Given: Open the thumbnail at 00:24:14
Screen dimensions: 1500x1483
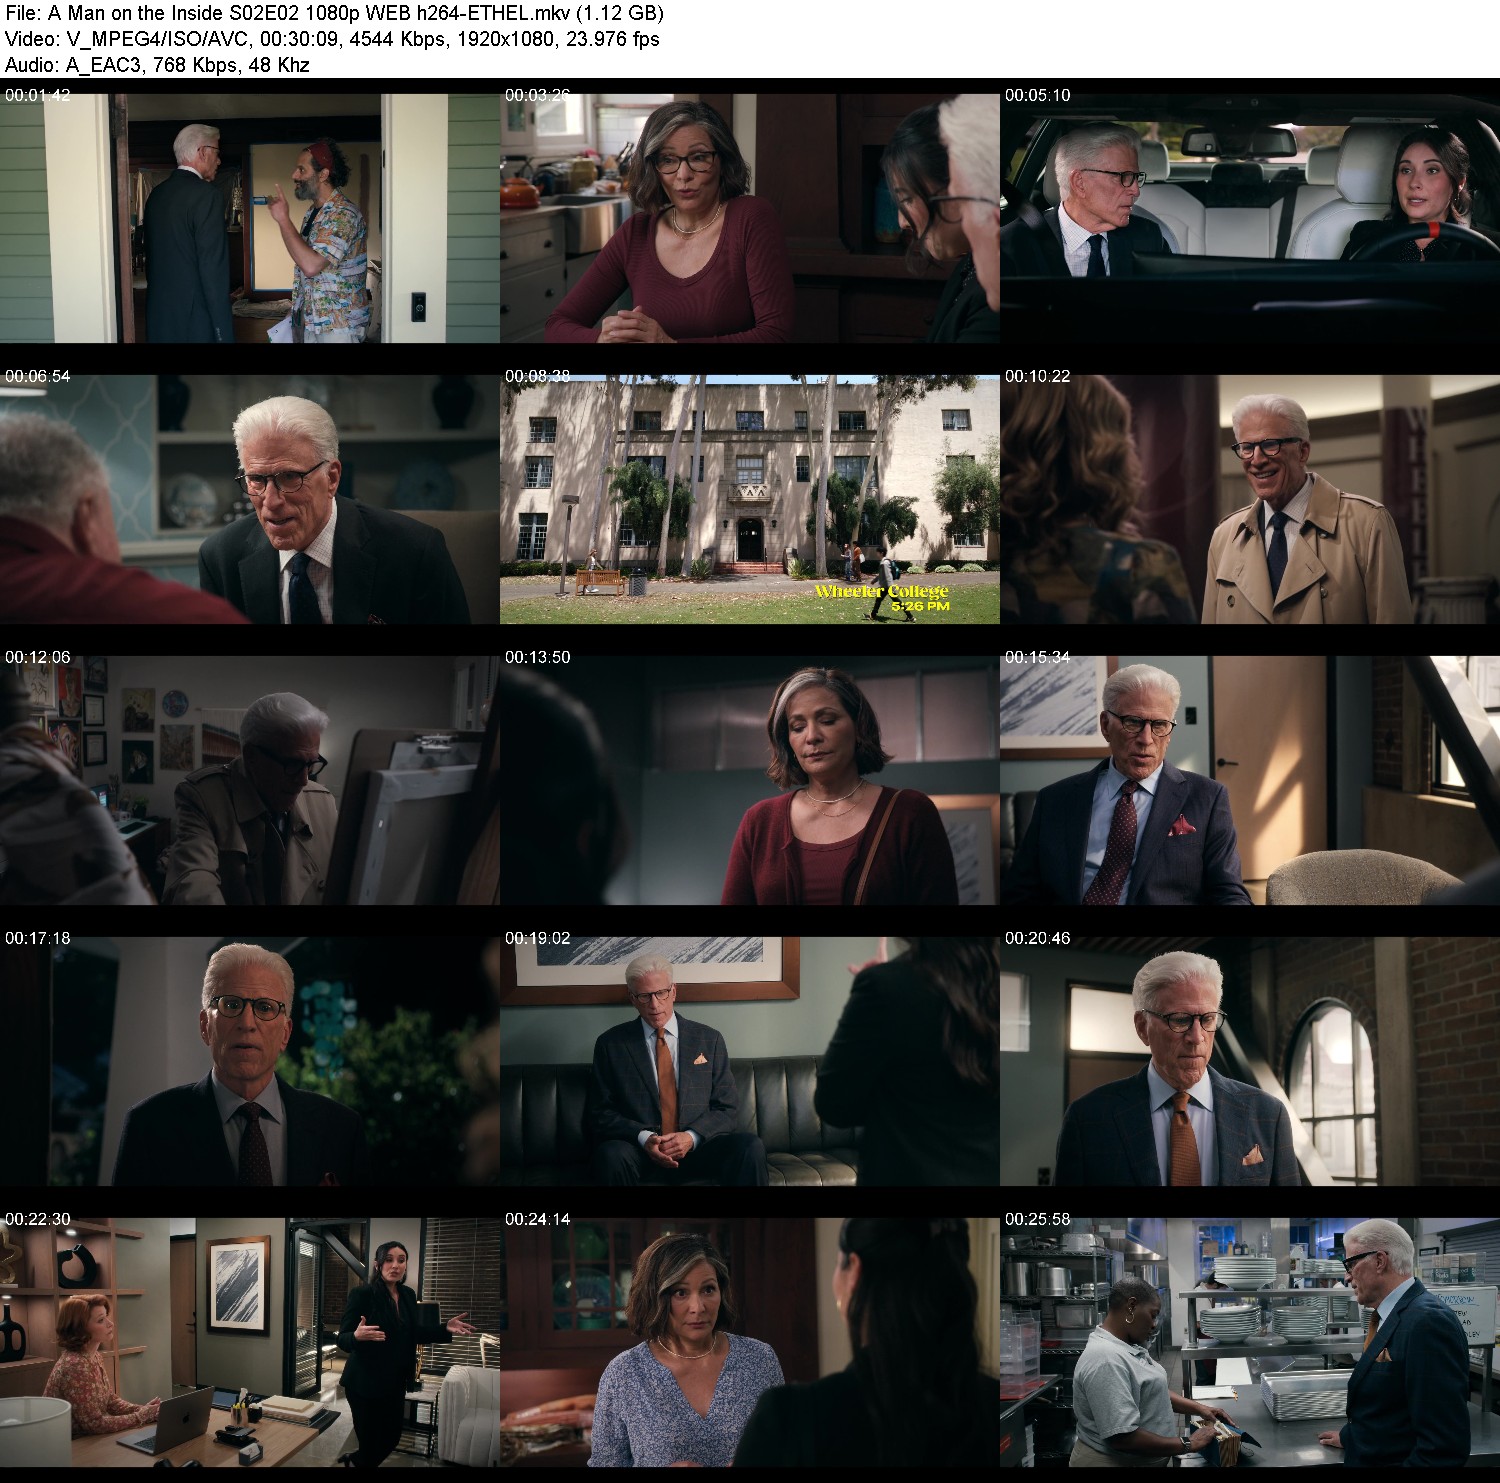Looking at the screenshot, I should [x=750, y=1342].
